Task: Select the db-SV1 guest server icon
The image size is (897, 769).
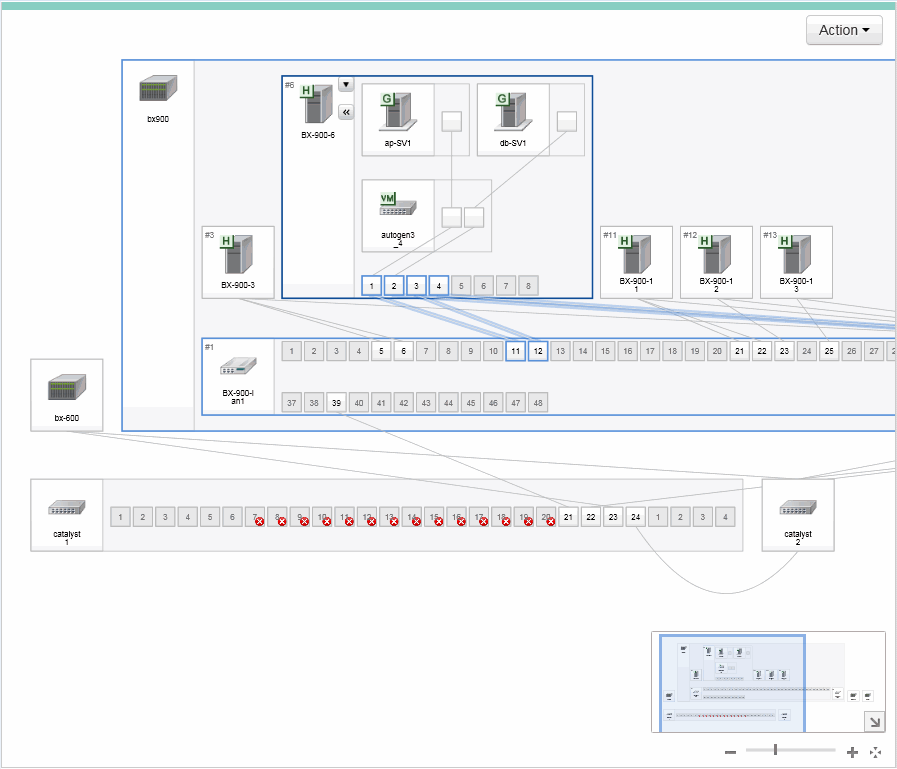Action: pyautogui.click(x=513, y=112)
